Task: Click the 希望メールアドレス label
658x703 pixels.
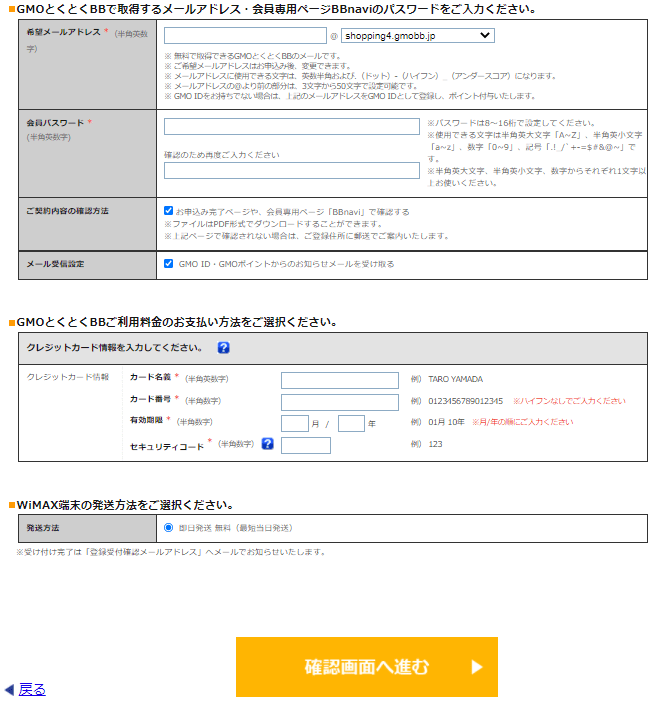Action: pos(63,32)
